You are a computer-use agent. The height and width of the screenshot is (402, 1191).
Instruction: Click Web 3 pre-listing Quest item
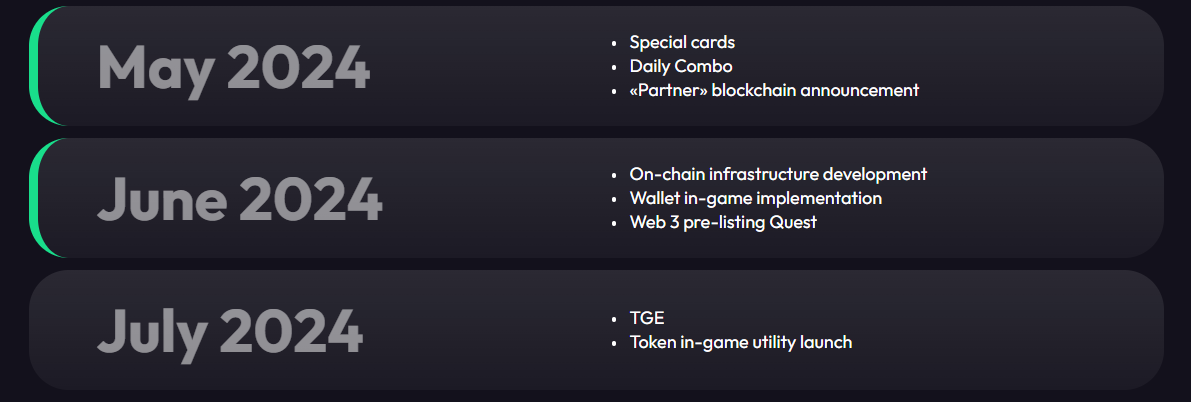pyautogui.click(x=723, y=223)
